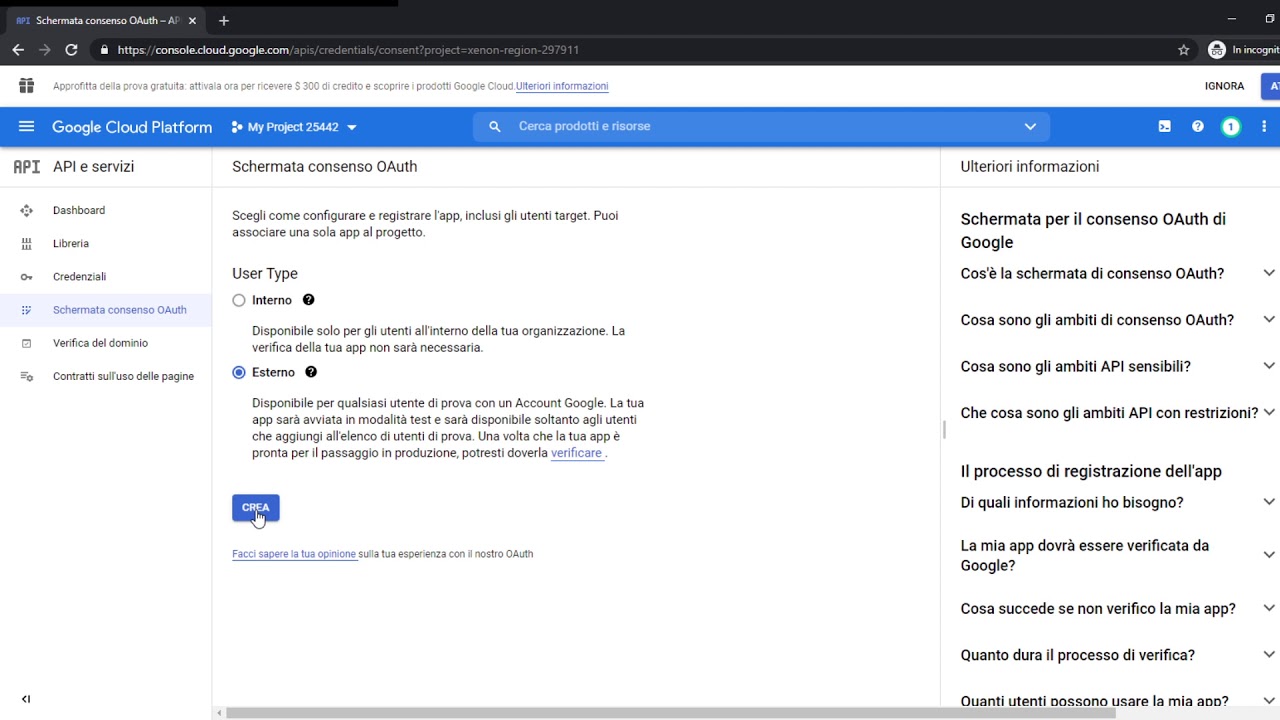1280x720 pixels.
Task: Click the Cerca prodotti e risorse search field
Action: [x=760, y=126]
